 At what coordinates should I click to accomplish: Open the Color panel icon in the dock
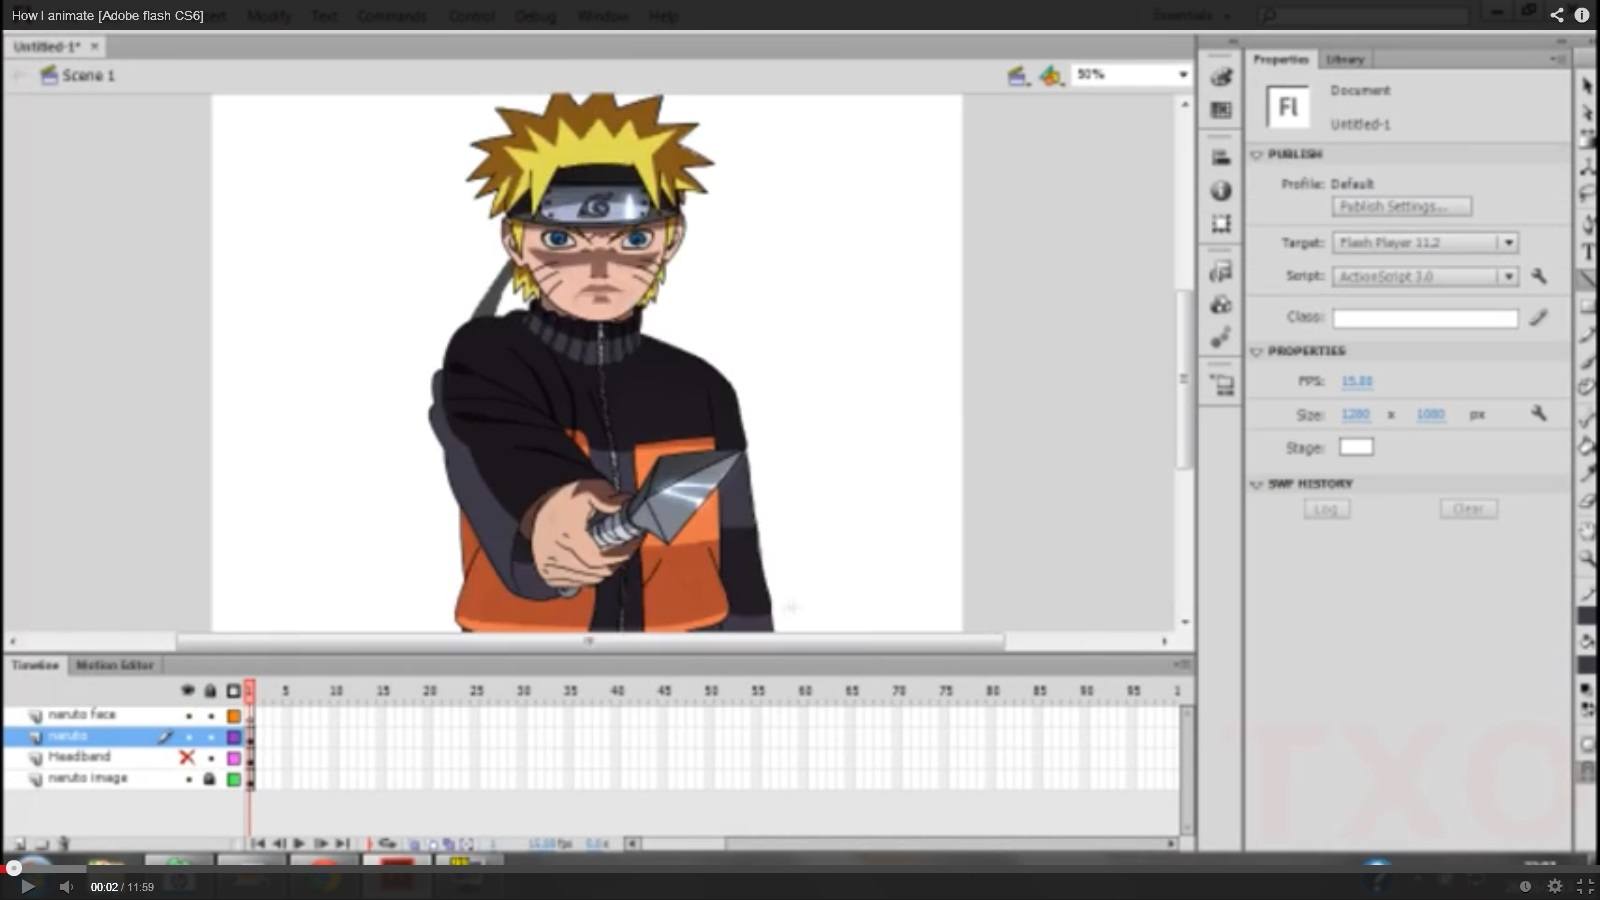pyautogui.click(x=1221, y=77)
